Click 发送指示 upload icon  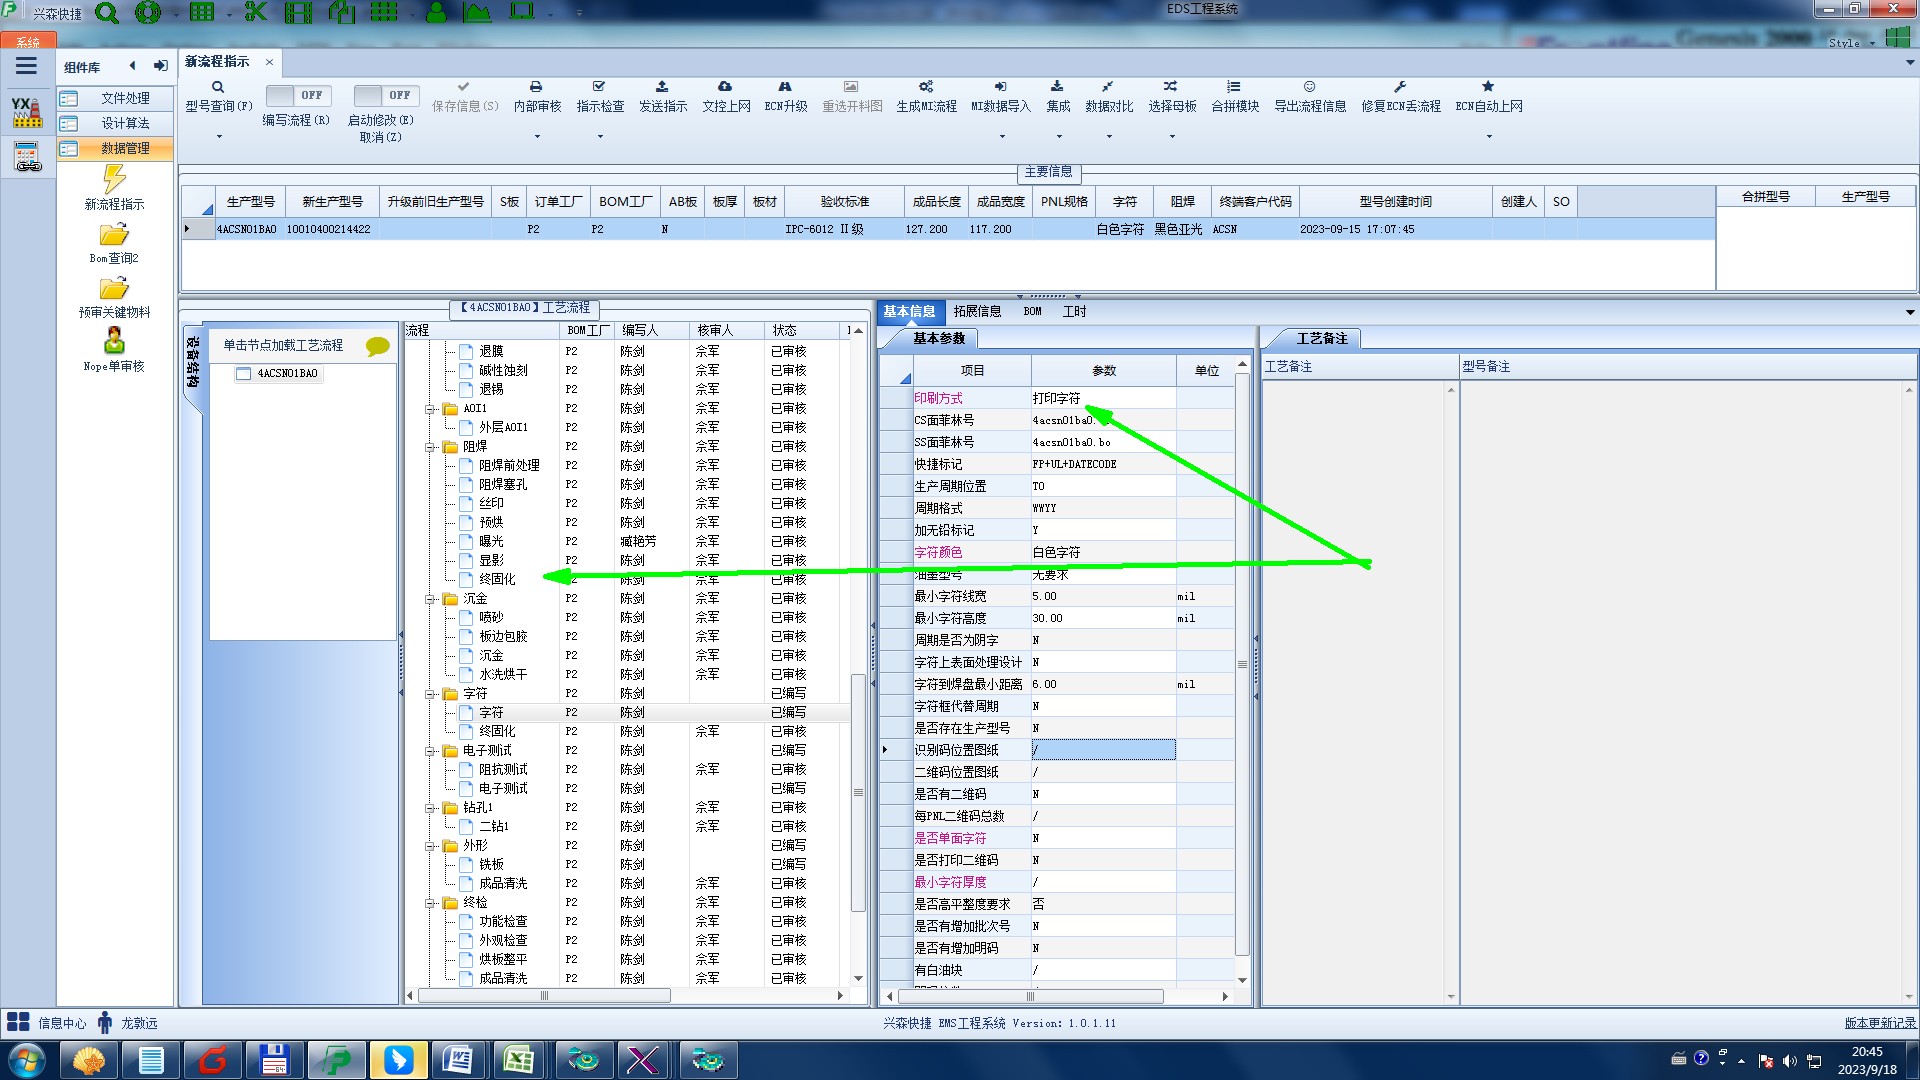(x=662, y=88)
